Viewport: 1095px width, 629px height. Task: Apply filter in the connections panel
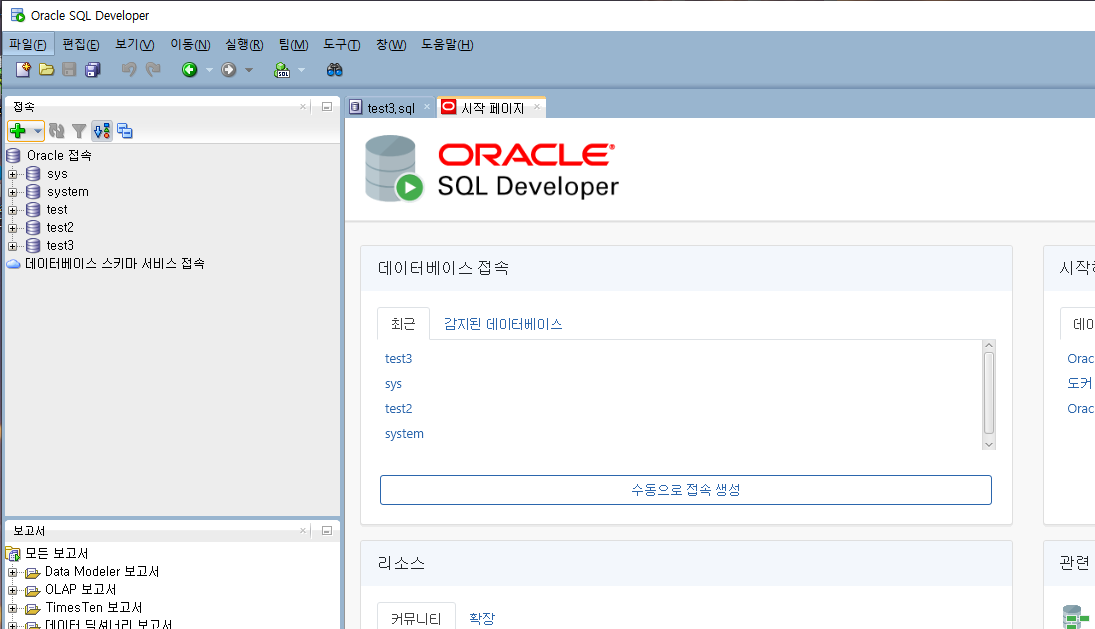pos(79,131)
